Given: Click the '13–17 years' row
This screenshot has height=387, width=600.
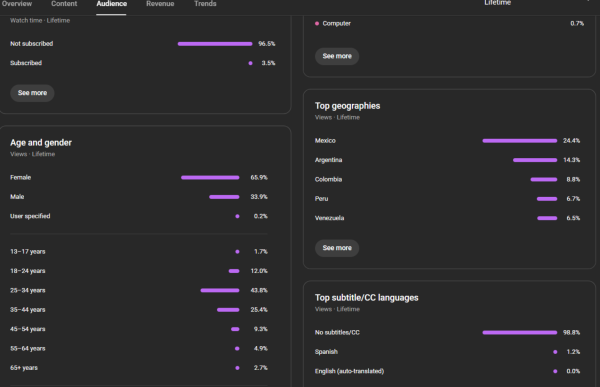Looking at the screenshot, I should 139,251.
